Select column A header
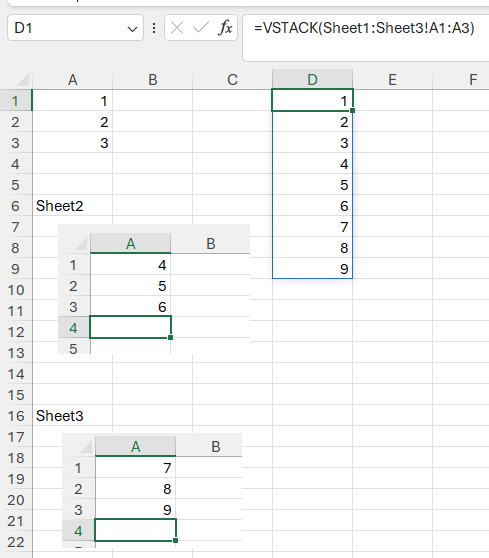The width and height of the screenshot is (489, 558). (x=73, y=80)
